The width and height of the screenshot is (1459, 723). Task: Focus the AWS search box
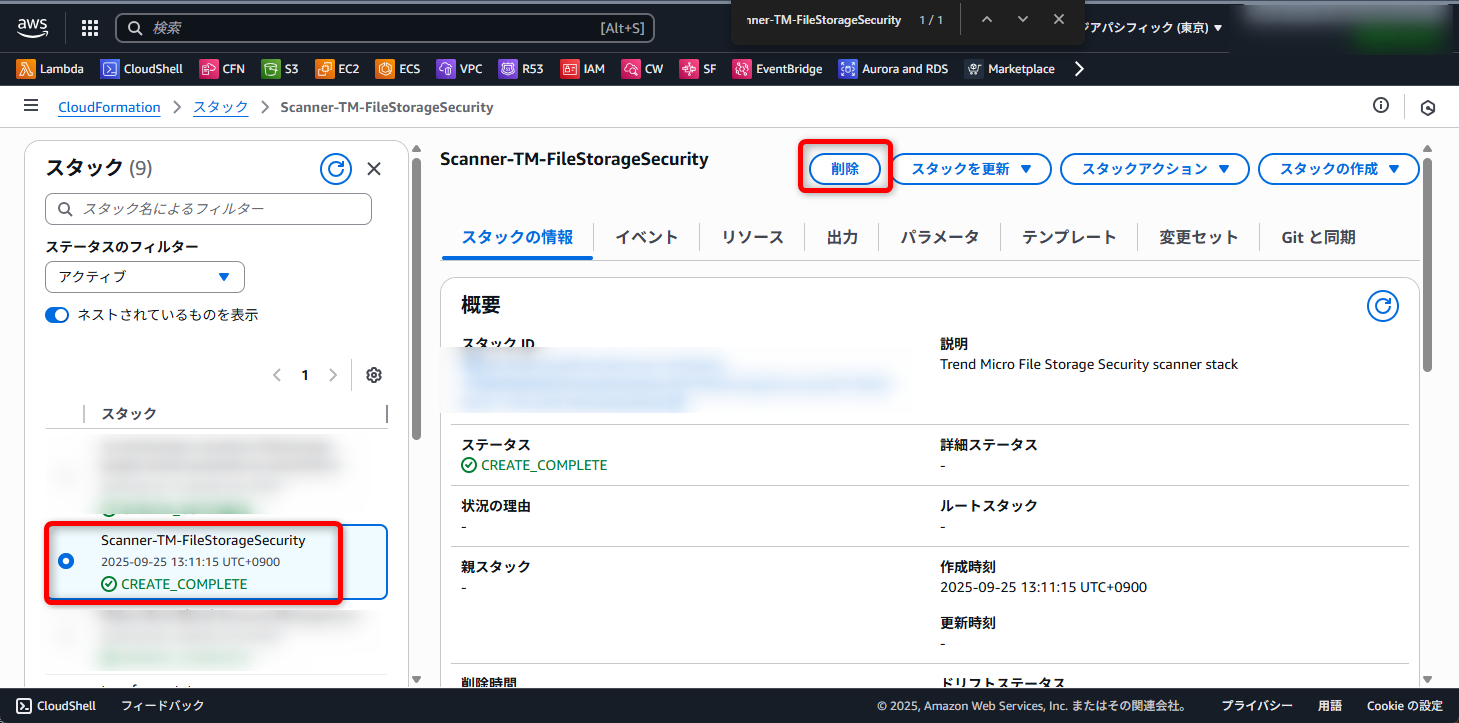tap(385, 28)
